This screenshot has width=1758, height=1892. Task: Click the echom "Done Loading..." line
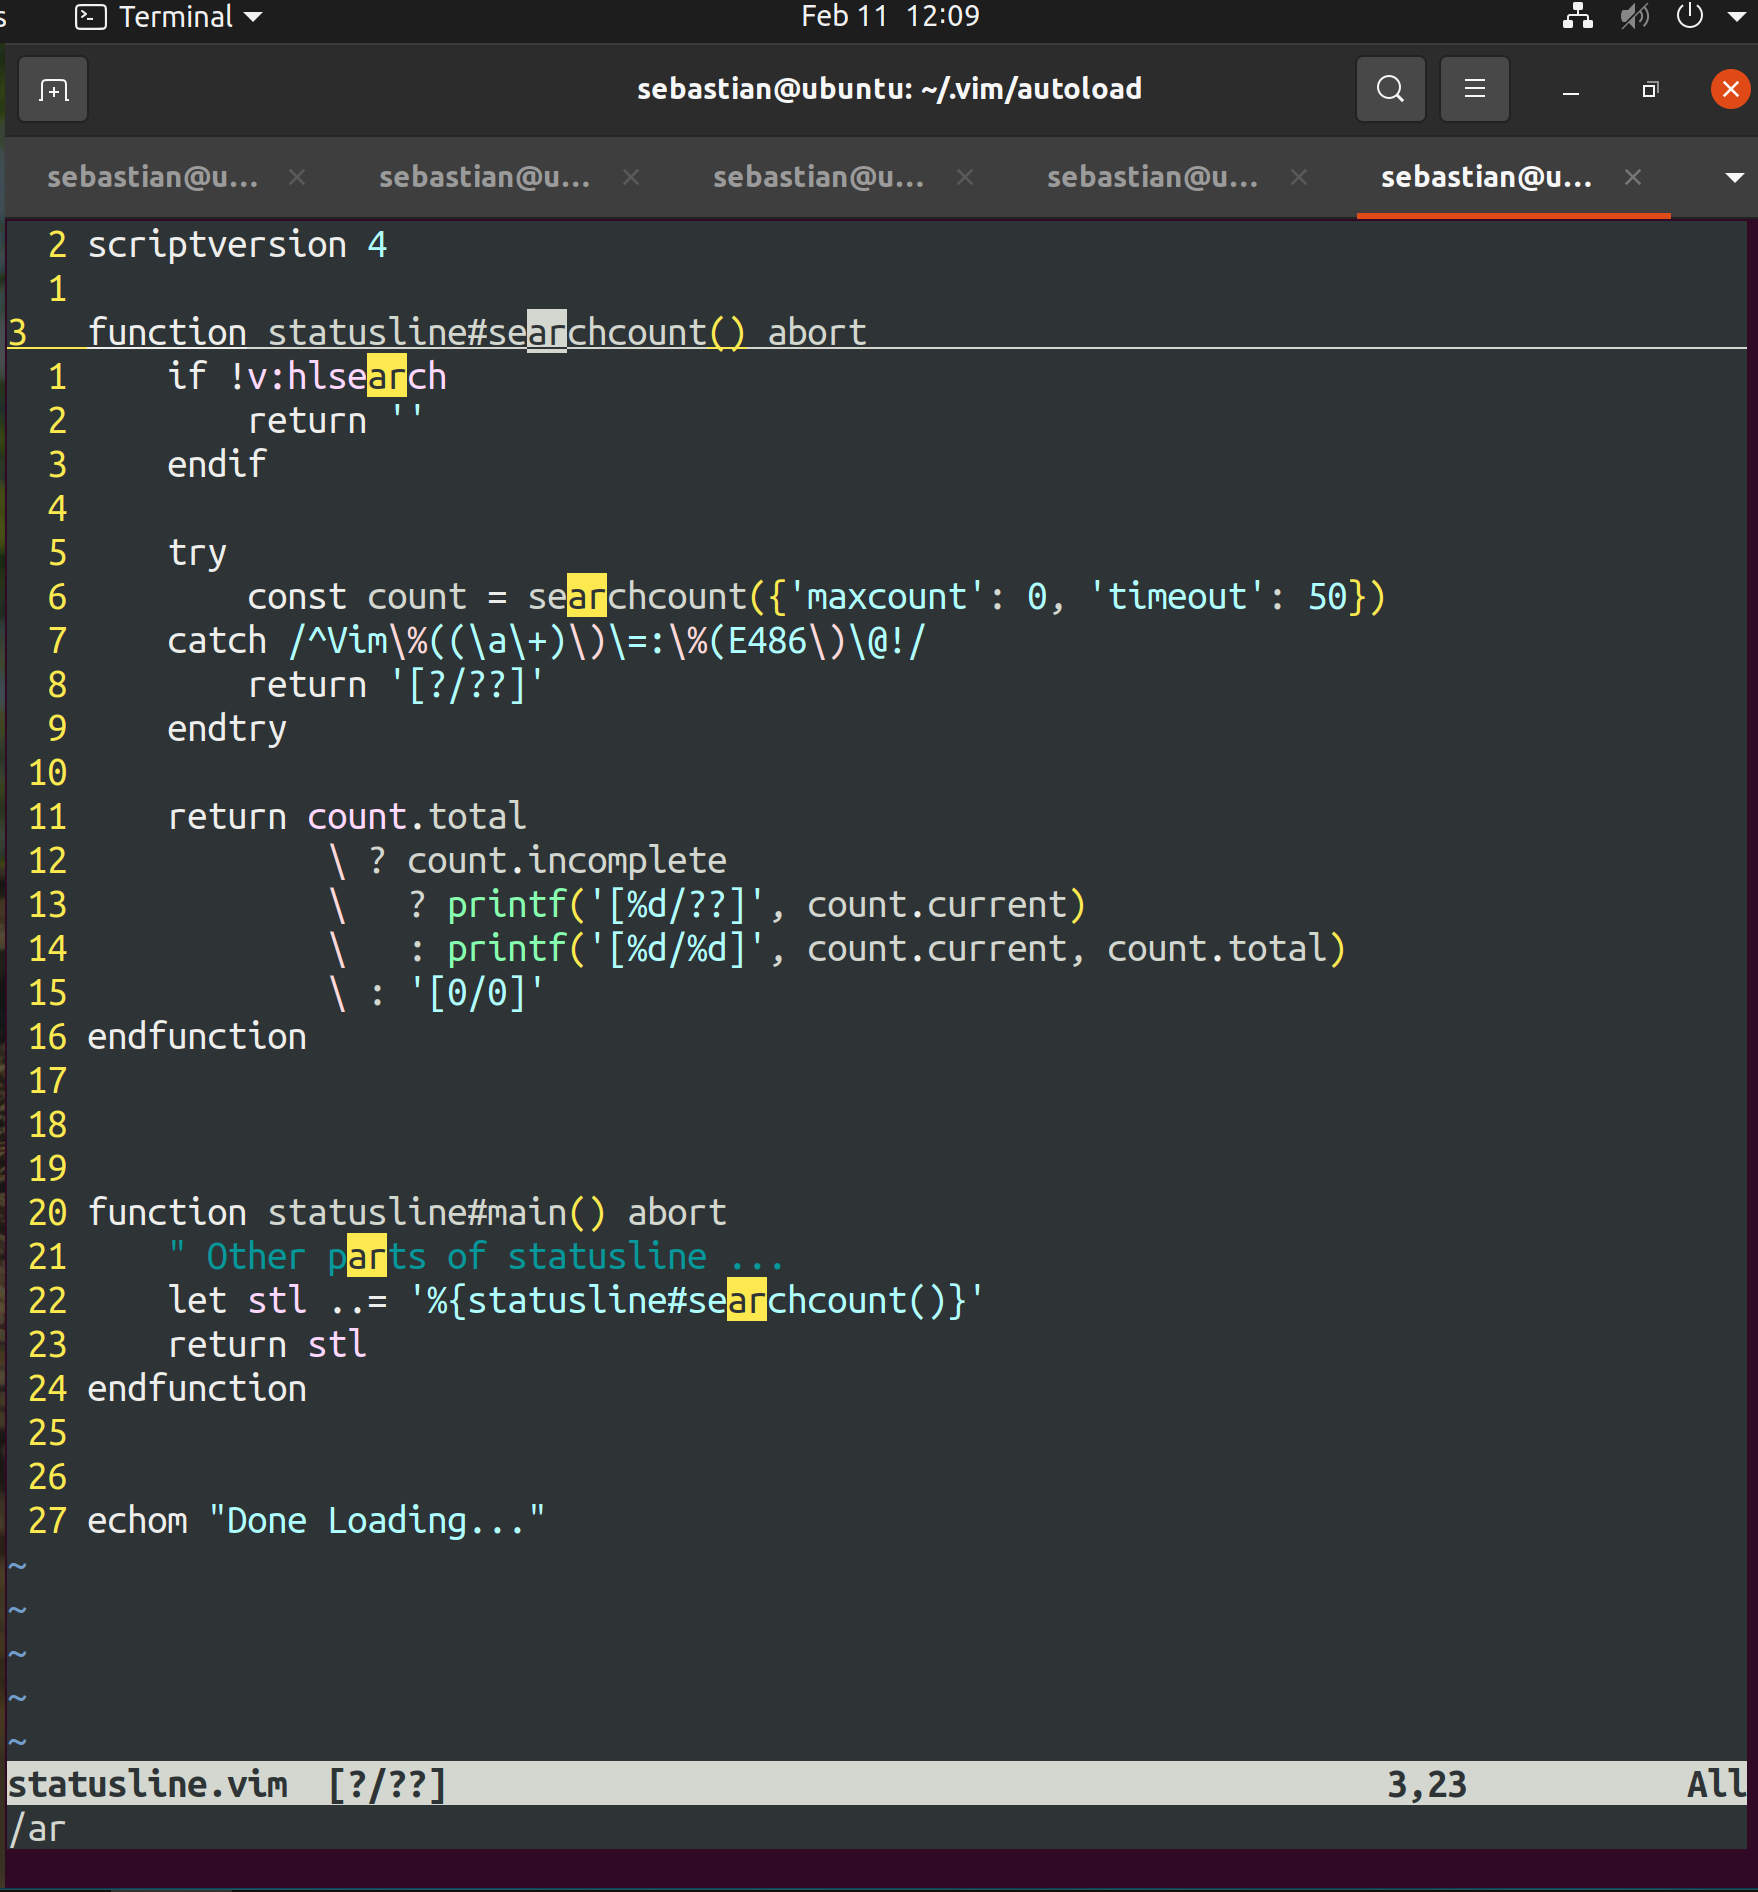(317, 1521)
